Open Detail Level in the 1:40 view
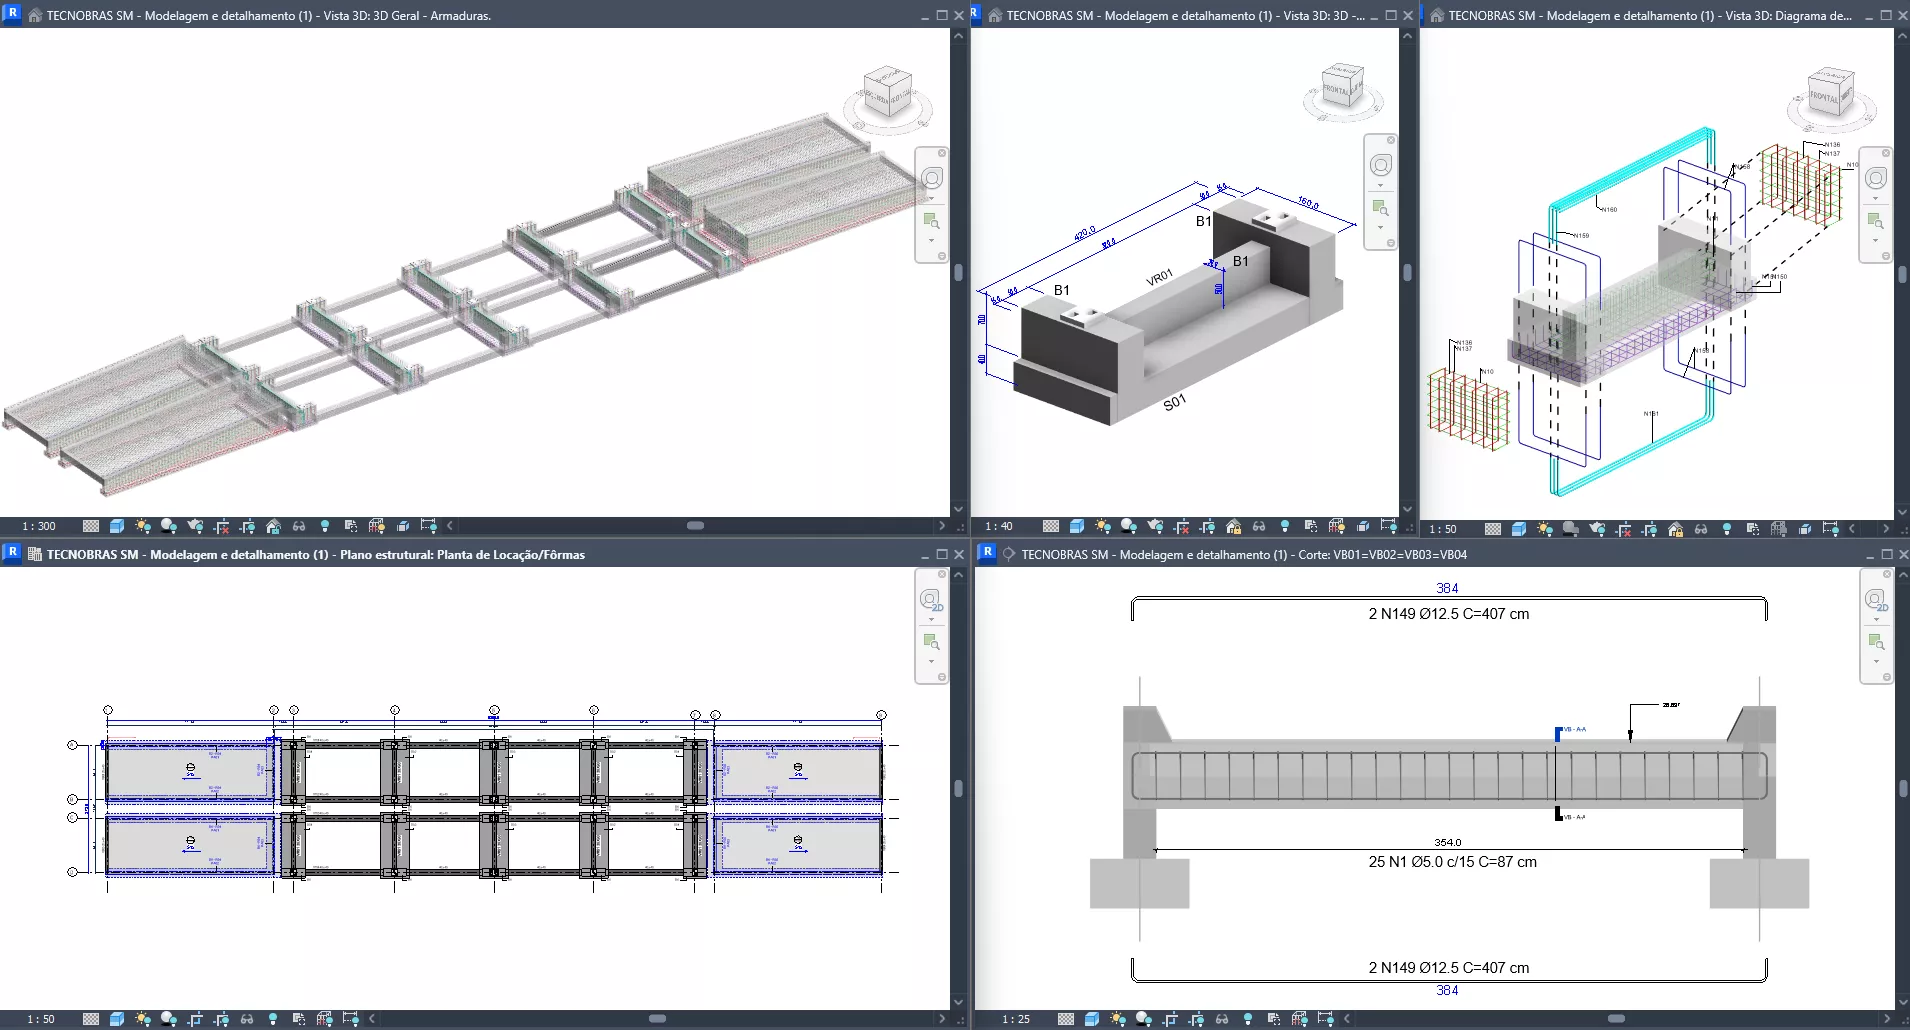 1051,526
